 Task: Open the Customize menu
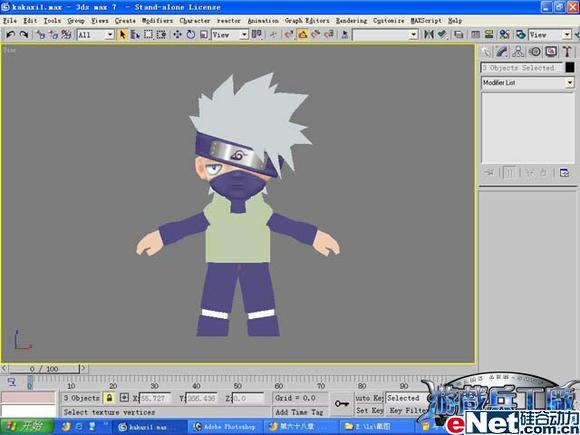389,21
